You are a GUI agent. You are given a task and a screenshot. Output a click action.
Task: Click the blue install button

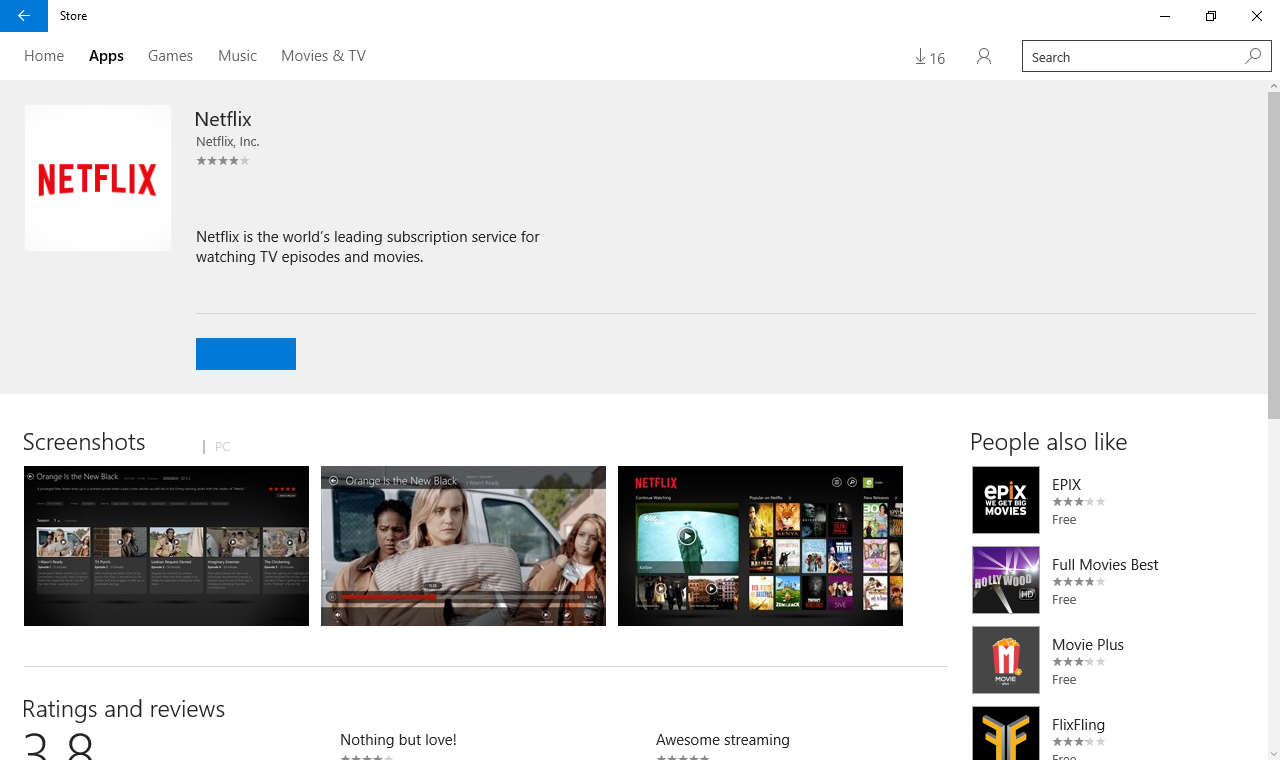(246, 354)
